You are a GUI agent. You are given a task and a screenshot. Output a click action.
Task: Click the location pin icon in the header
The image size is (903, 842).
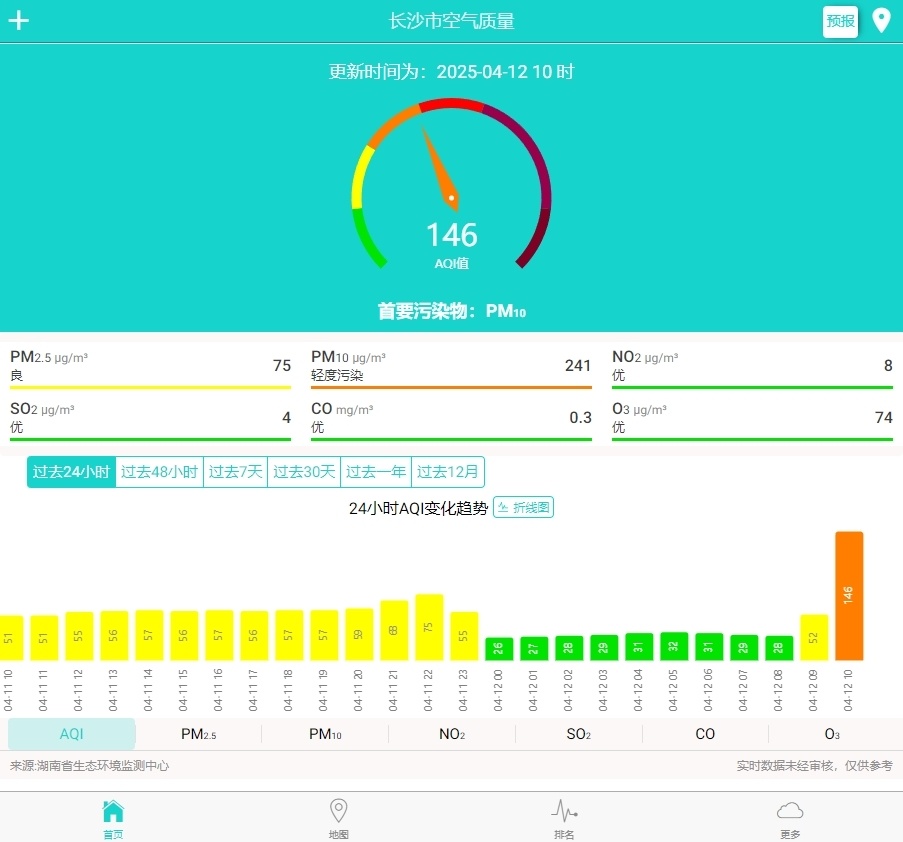tap(881, 19)
